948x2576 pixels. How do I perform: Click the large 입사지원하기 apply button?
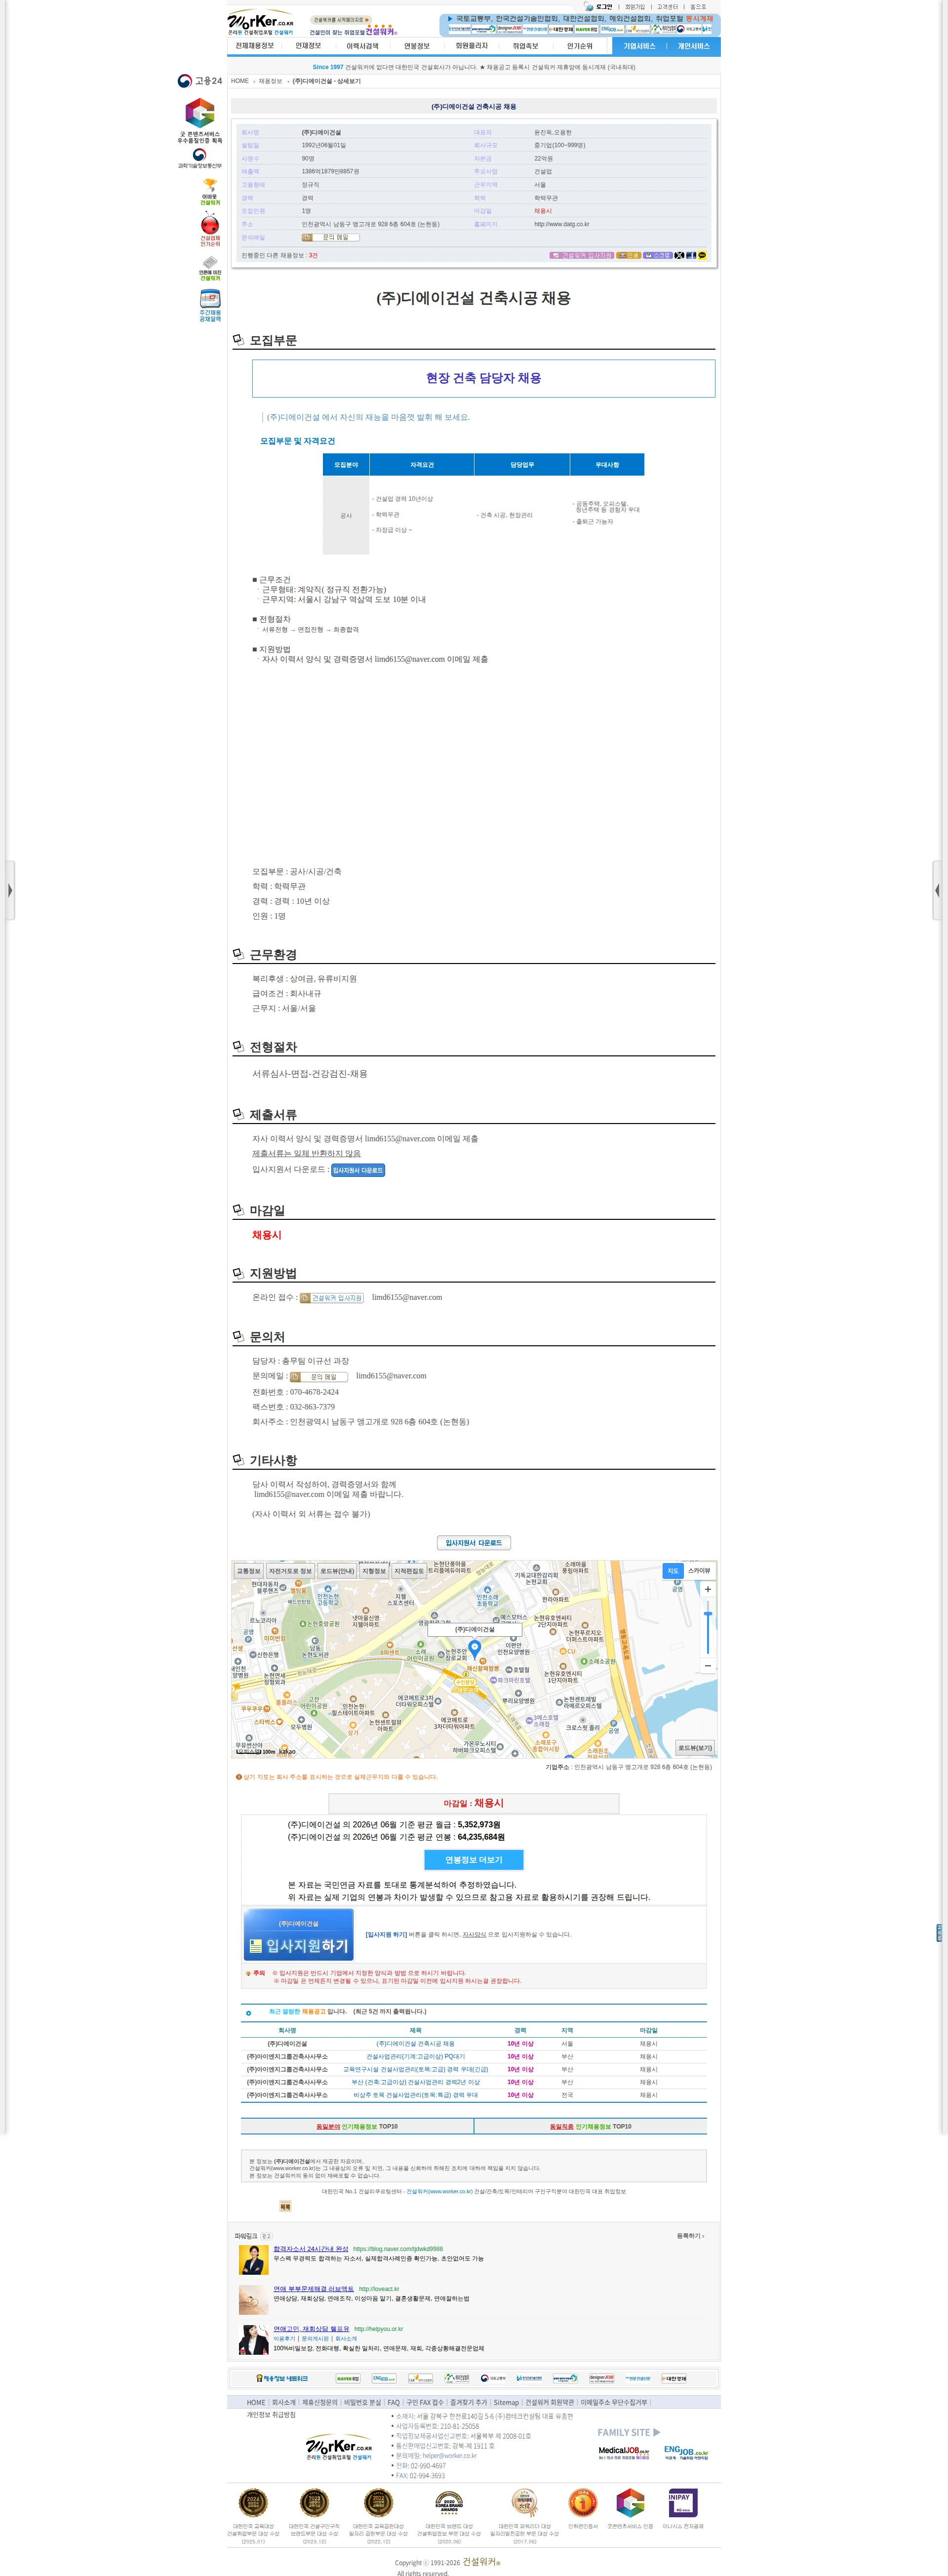pos(299,1934)
